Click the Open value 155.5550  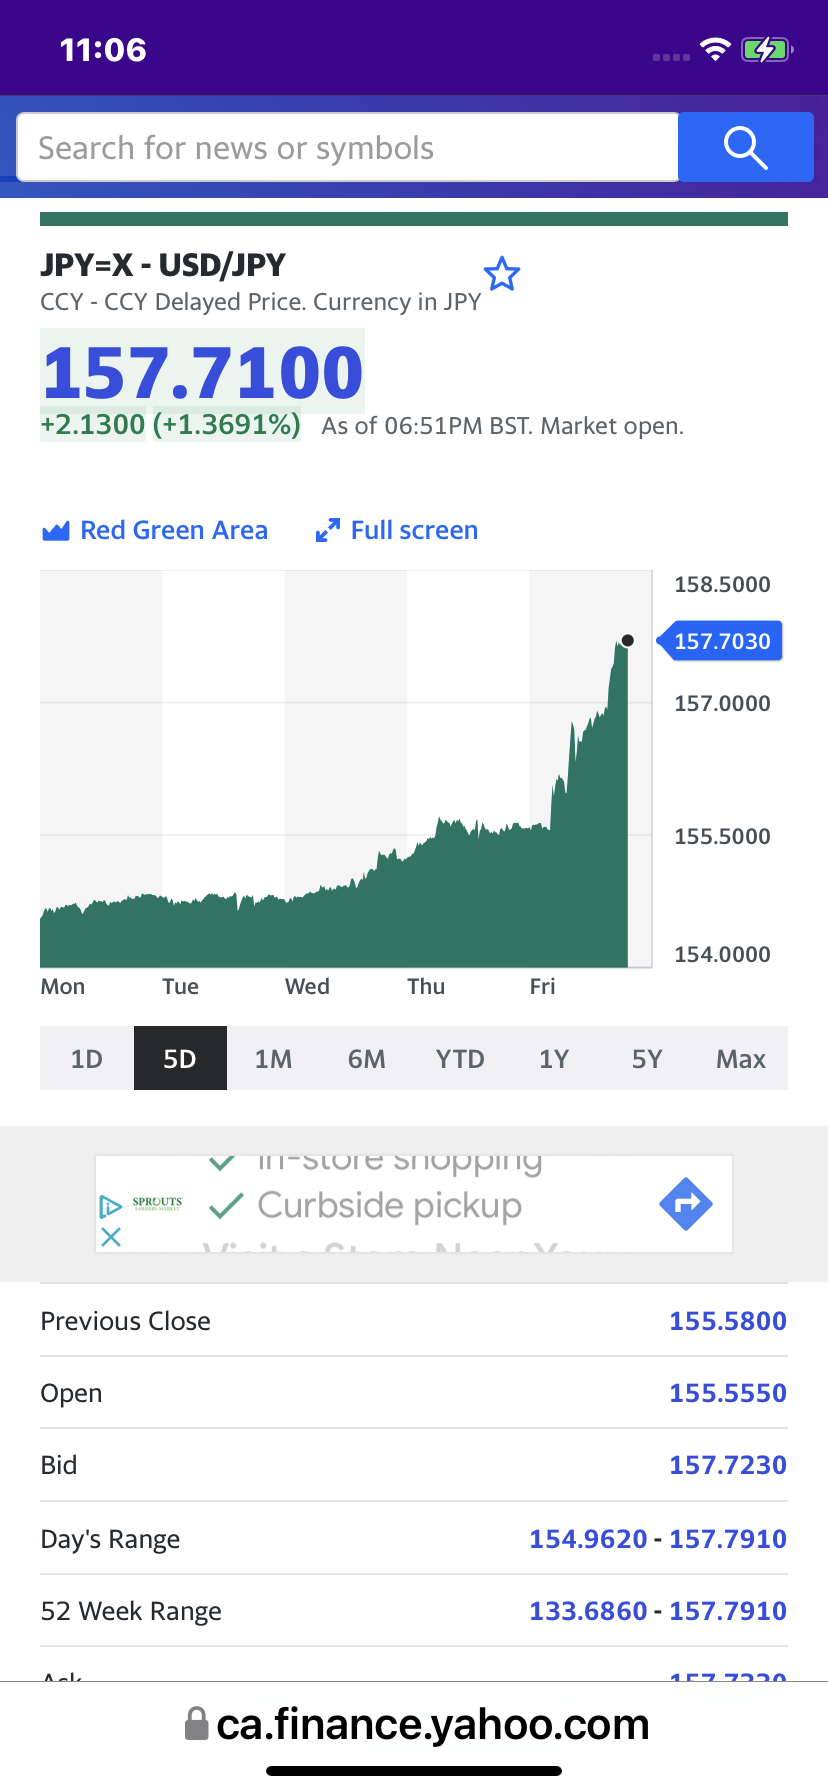point(728,1393)
